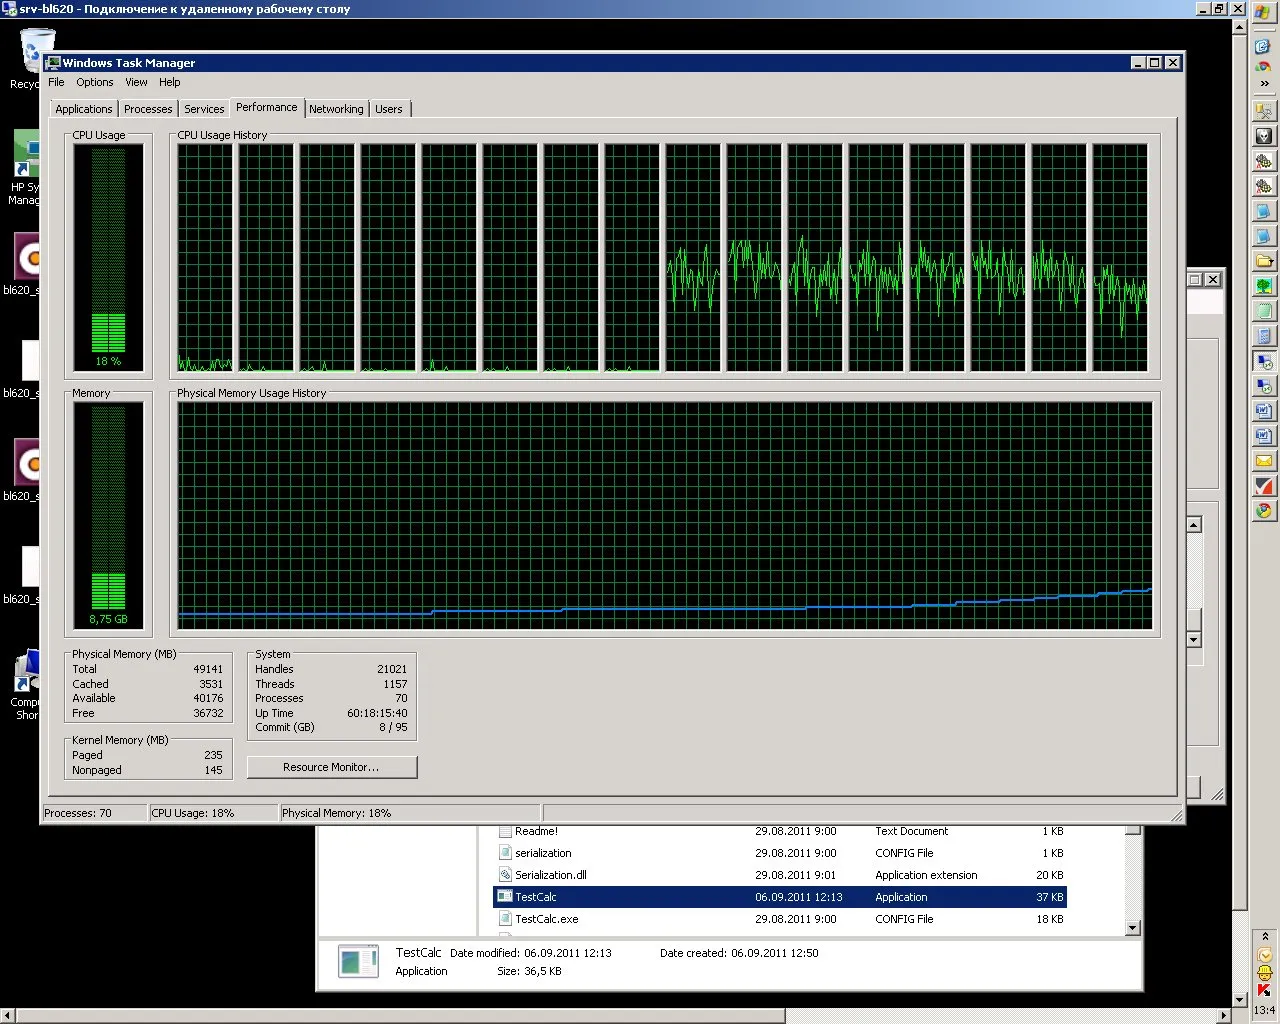Switch to the calculator taskbar button

click(1264, 335)
